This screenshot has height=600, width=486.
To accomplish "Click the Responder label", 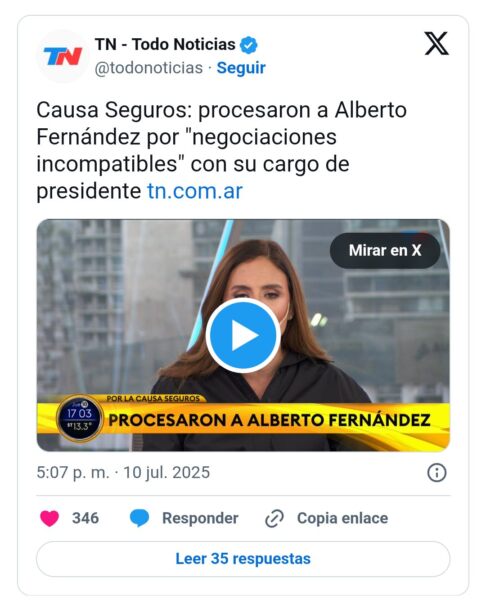I will [200, 518].
